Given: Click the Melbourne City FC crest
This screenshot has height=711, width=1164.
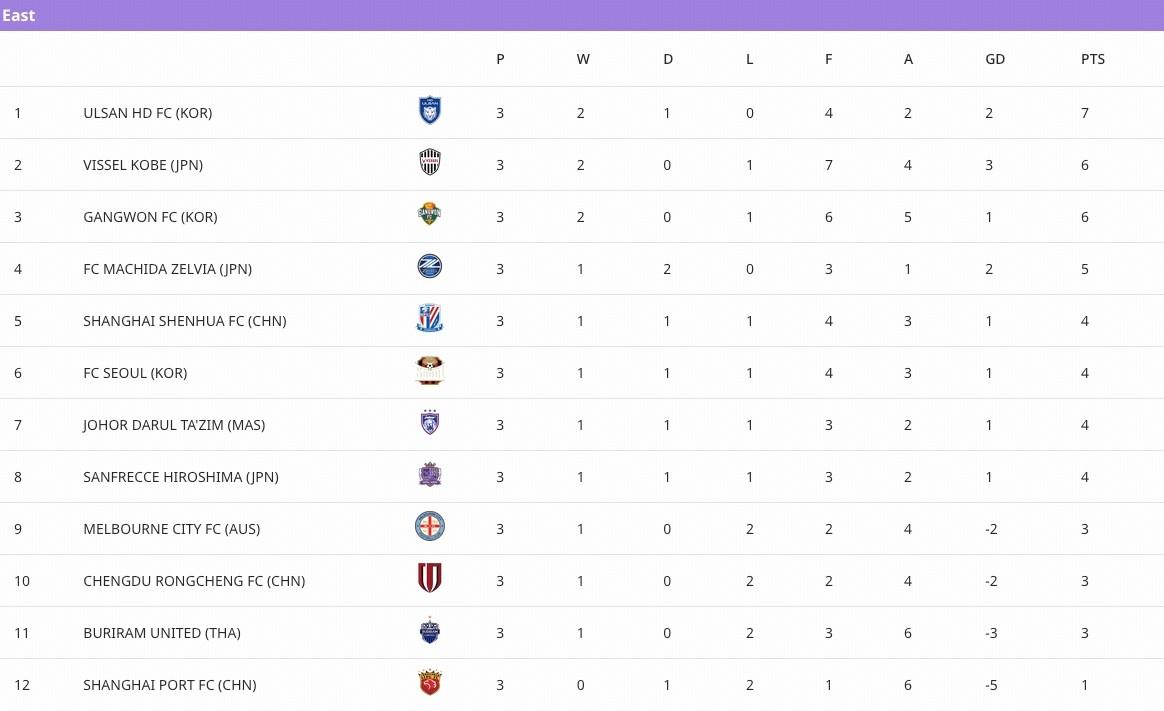Looking at the screenshot, I should 430,527.
